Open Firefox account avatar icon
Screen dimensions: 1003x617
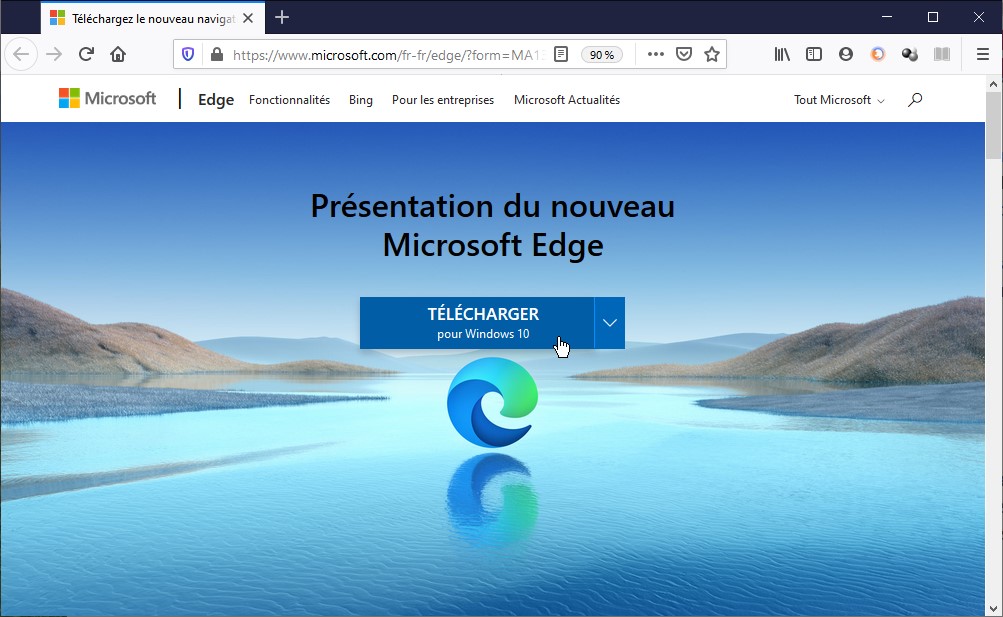(846, 54)
